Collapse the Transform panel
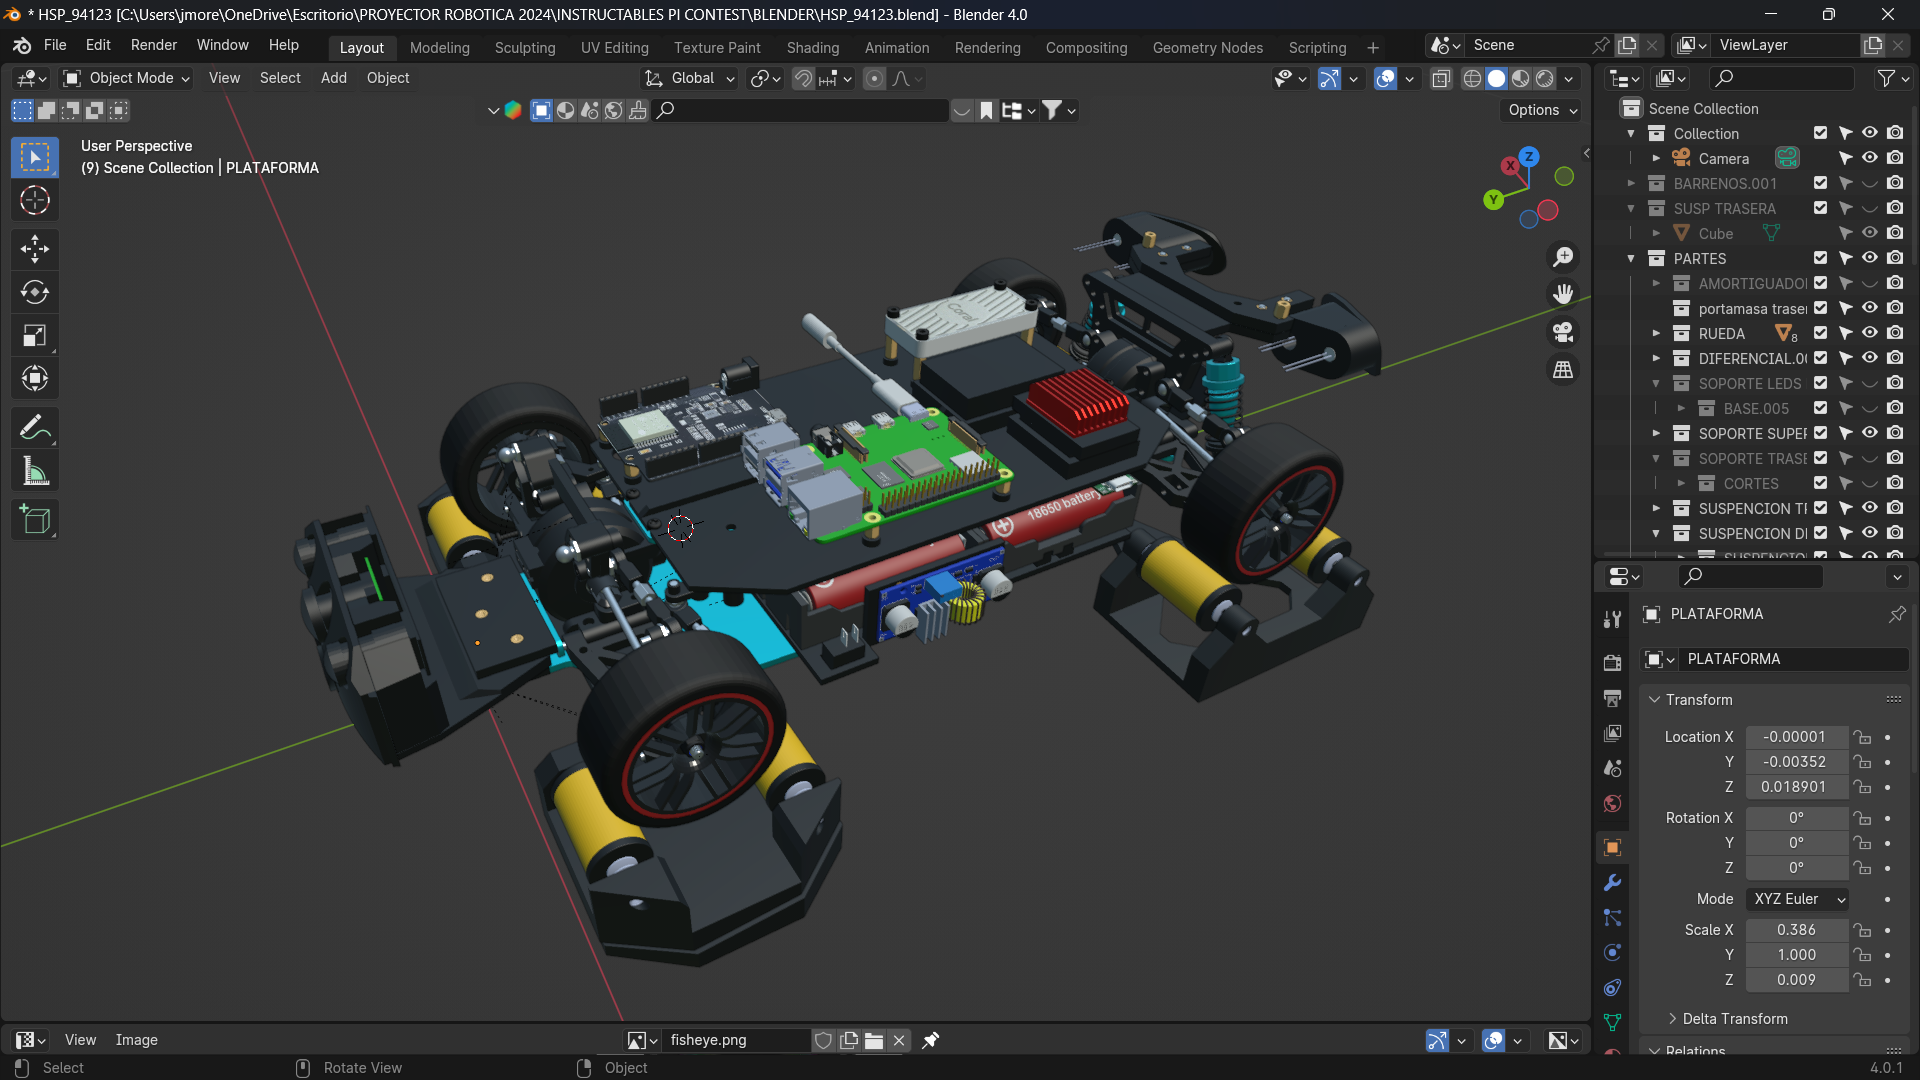 point(1655,700)
